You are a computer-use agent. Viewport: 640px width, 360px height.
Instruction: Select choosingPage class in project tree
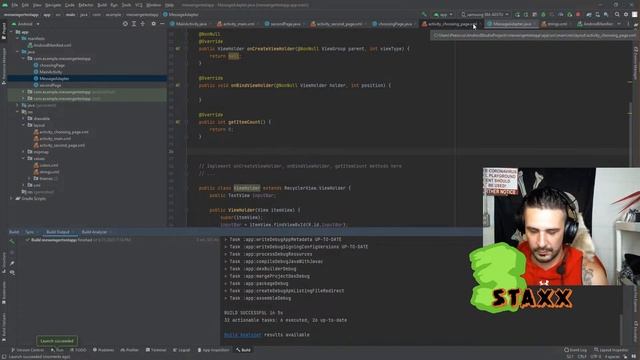click(x=49, y=65)
